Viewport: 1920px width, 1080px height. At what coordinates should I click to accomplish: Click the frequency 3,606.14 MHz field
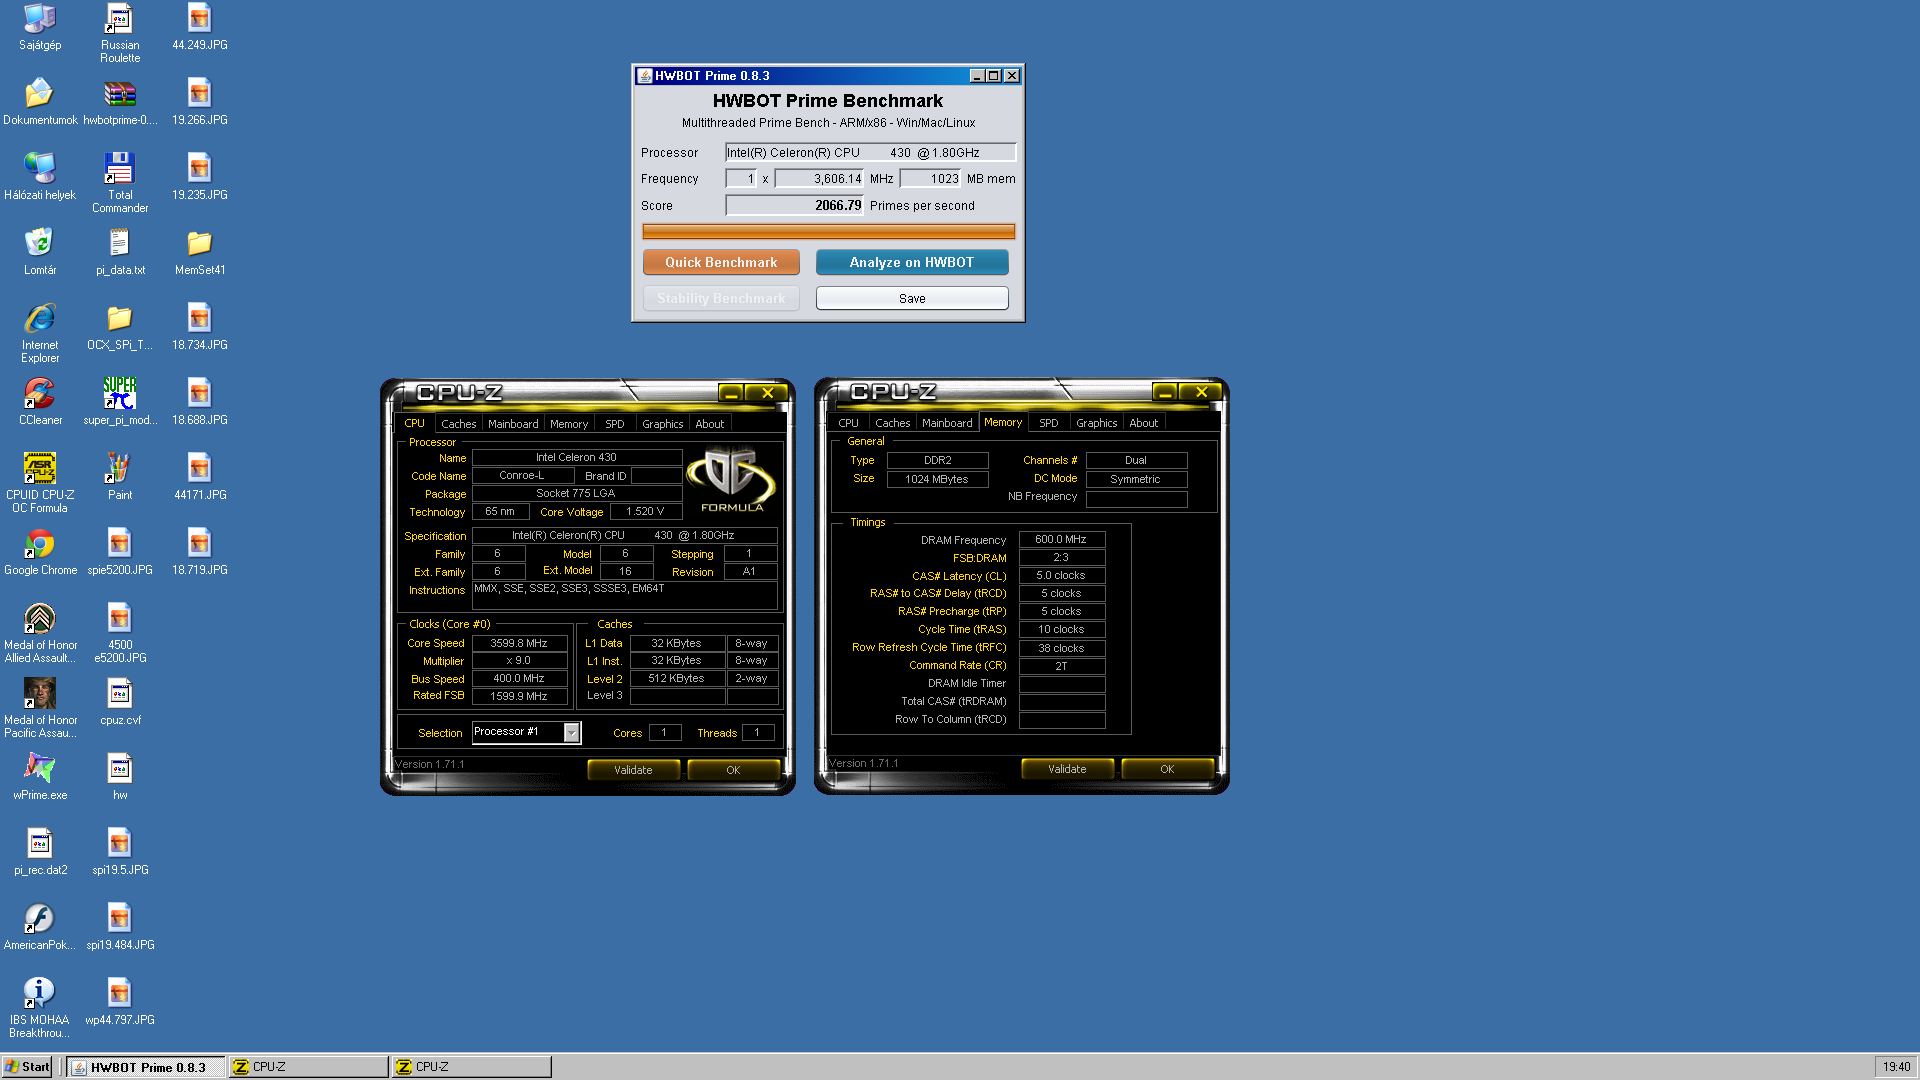click(819, 178)
